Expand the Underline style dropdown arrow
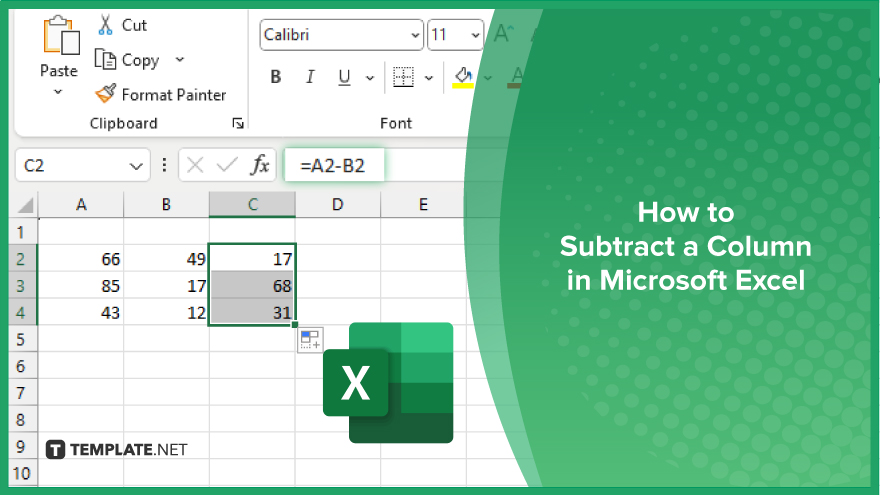Screen dimensions: 880x495 (x=370, y=77)
